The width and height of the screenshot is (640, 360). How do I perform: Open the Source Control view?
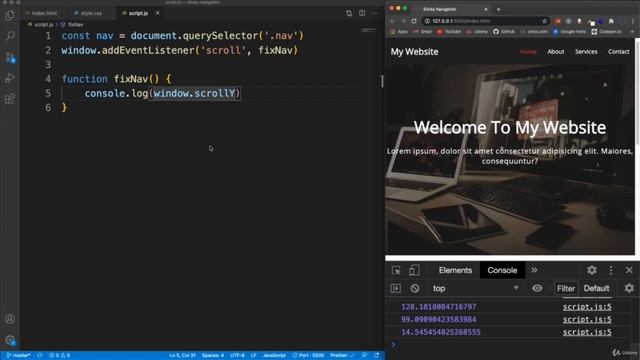[10, 57]
